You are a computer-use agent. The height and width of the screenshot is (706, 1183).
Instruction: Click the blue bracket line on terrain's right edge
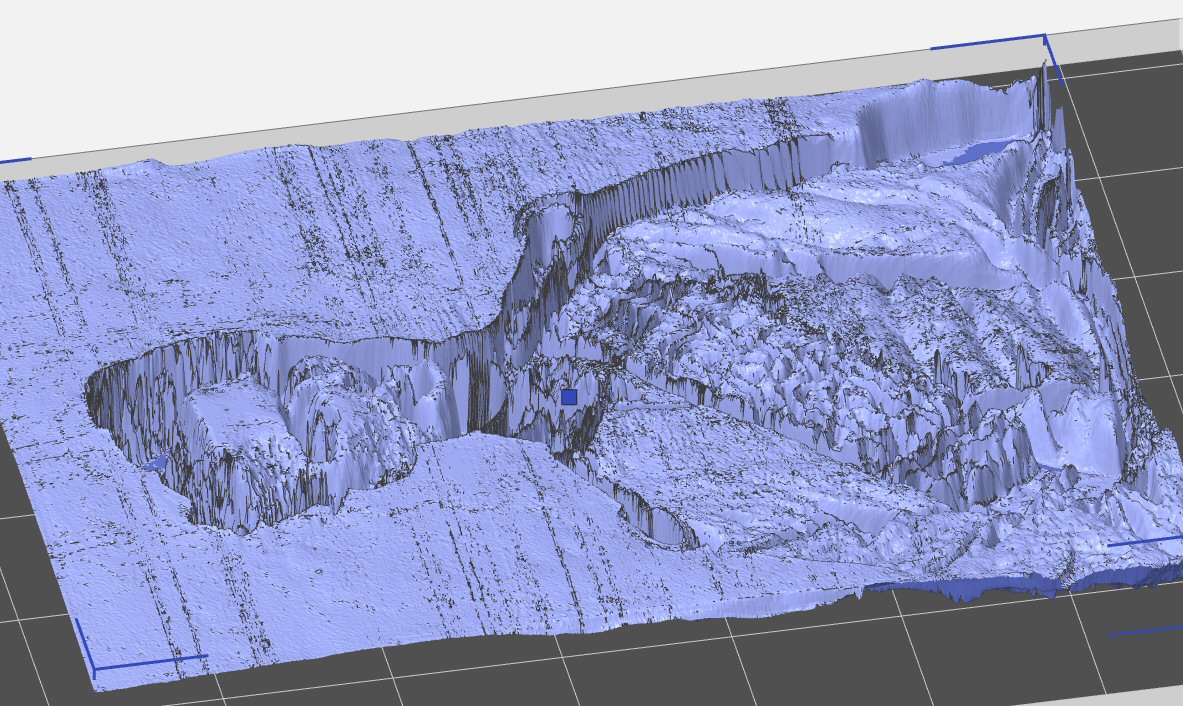(x=1146, y=542)
